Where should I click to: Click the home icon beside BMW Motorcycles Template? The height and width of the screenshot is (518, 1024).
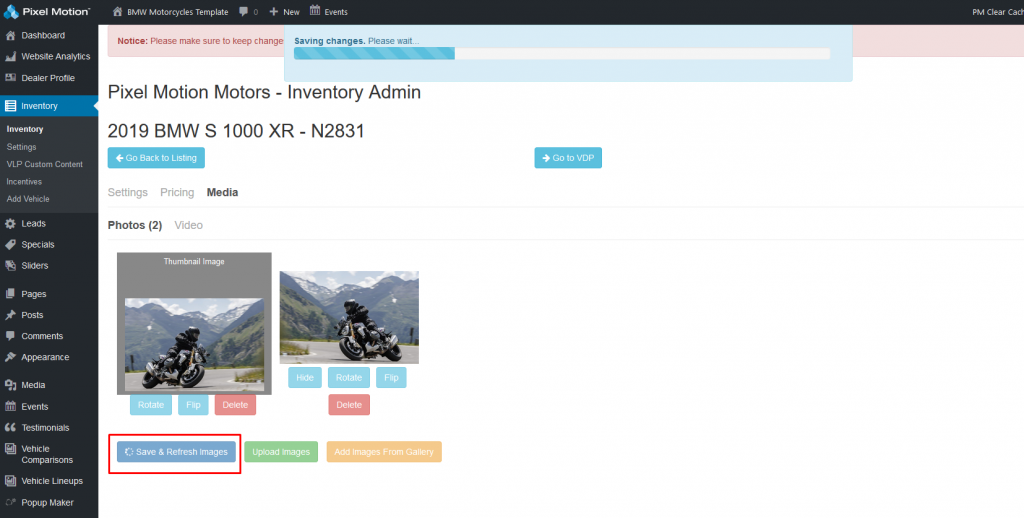(x=118, y=12)
